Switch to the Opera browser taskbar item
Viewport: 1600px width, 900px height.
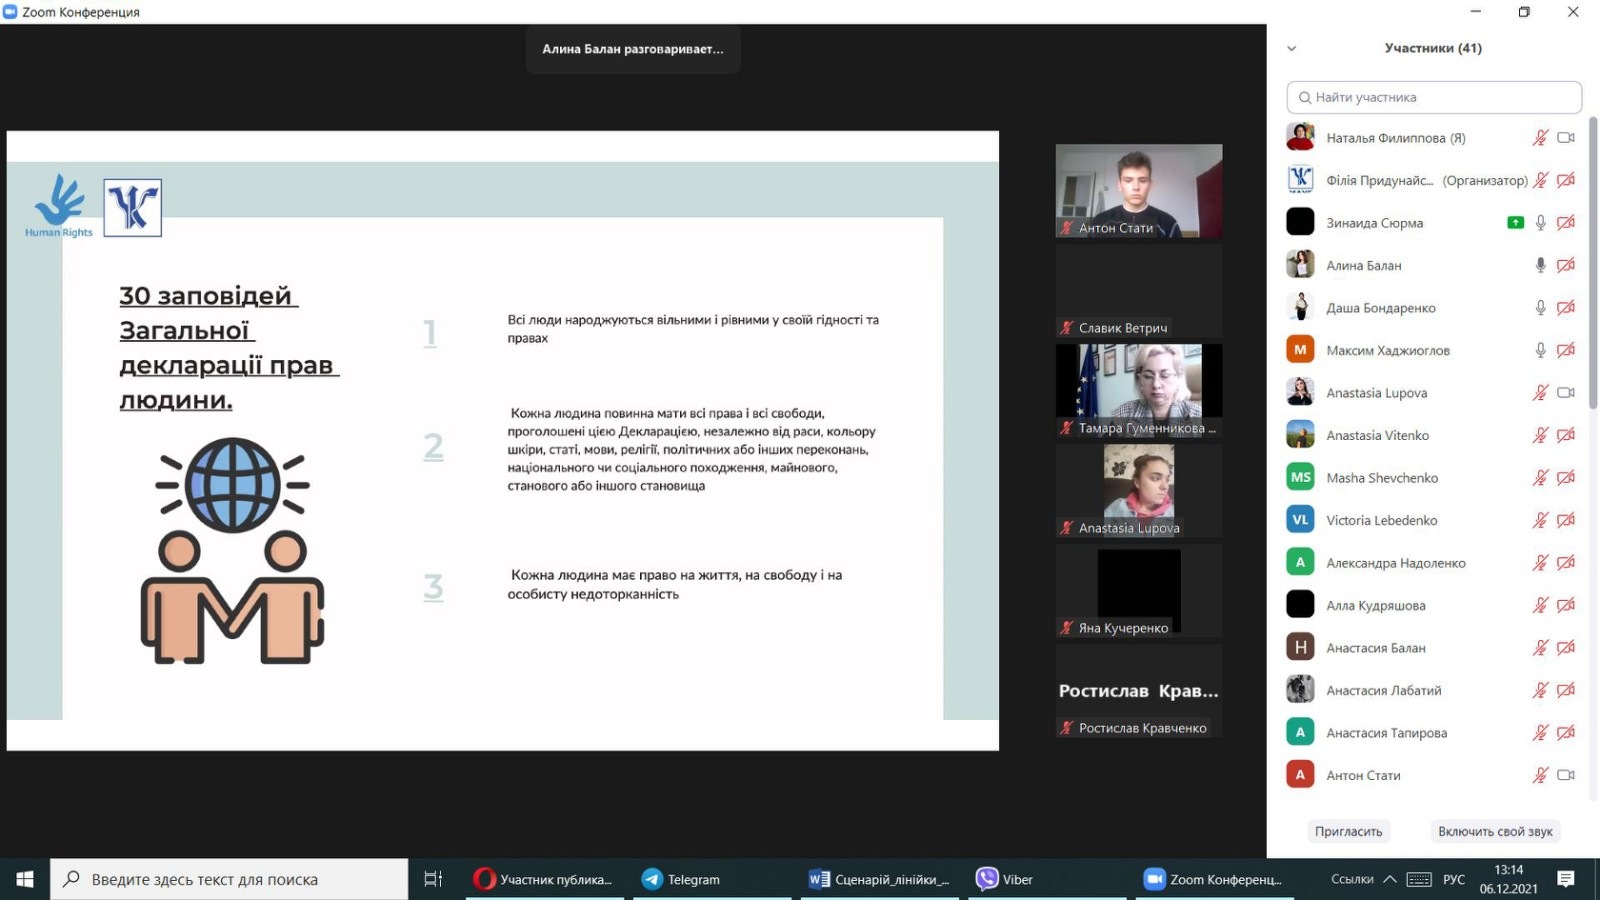pos(545,879)
